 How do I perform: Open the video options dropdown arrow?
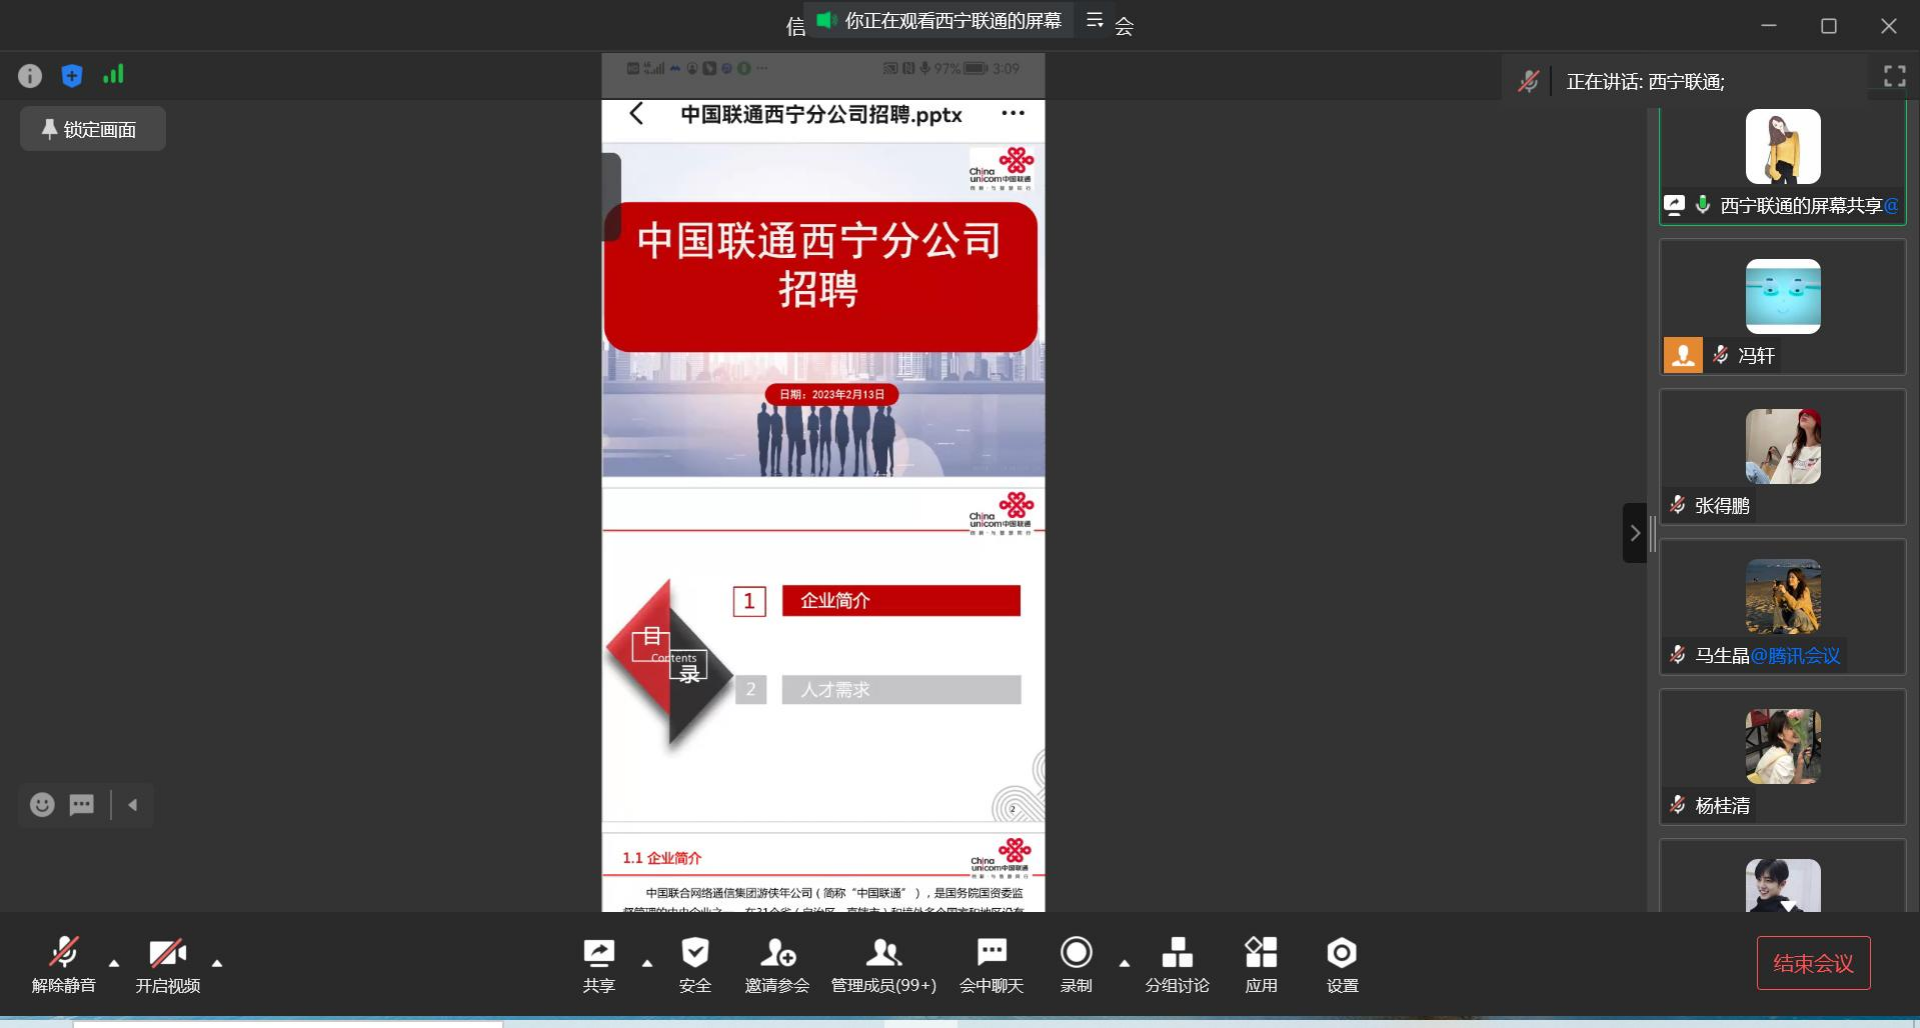coord(218,961)
